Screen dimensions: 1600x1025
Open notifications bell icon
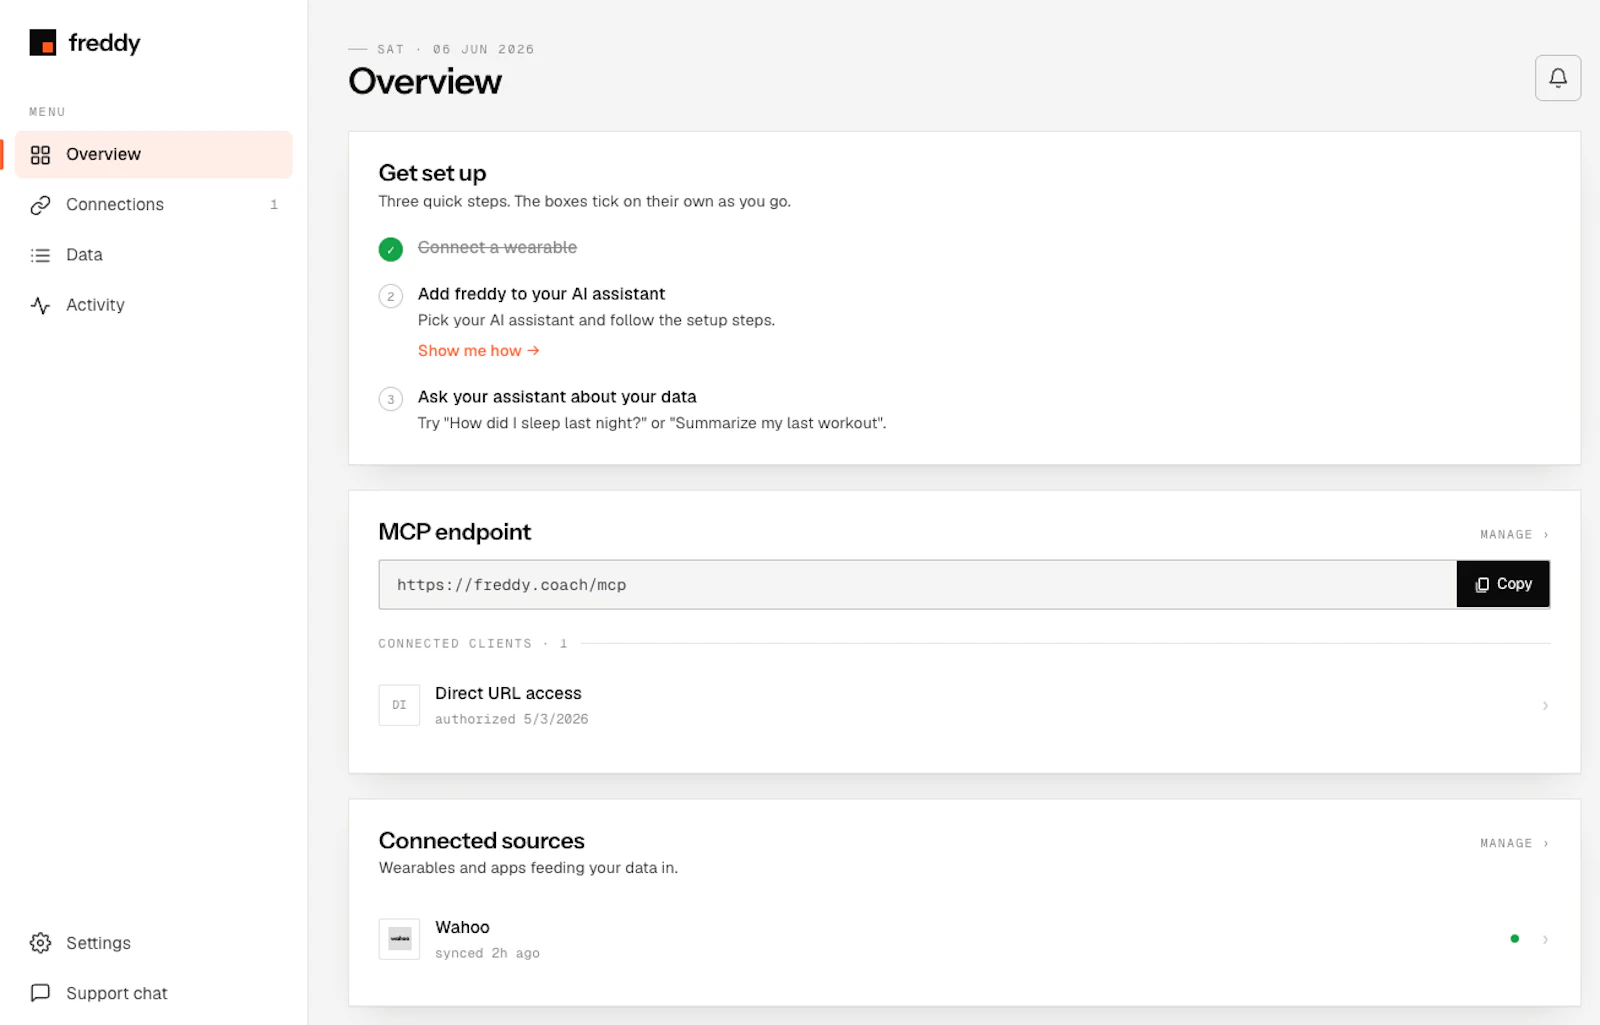coord(1557,78)
